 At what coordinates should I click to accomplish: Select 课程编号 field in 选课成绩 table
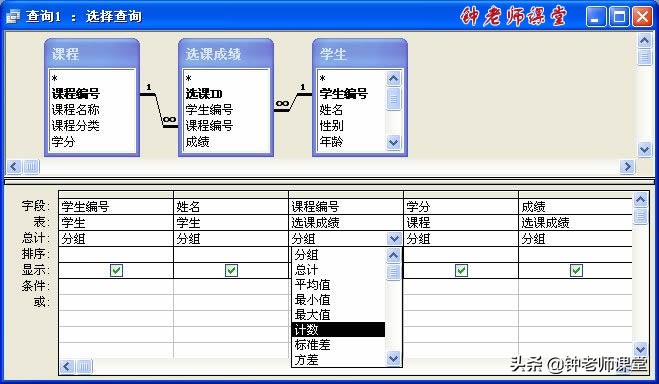209,126
